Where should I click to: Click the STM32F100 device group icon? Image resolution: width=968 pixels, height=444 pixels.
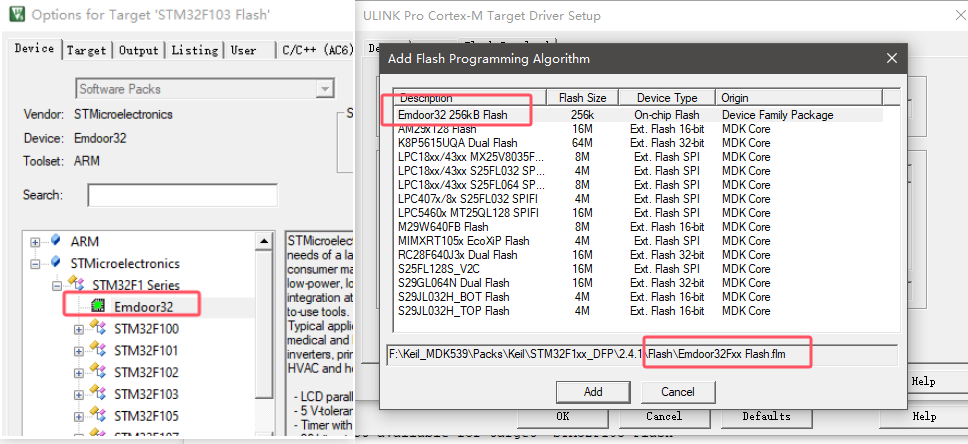pyautogui.click(x=98, y=329)
